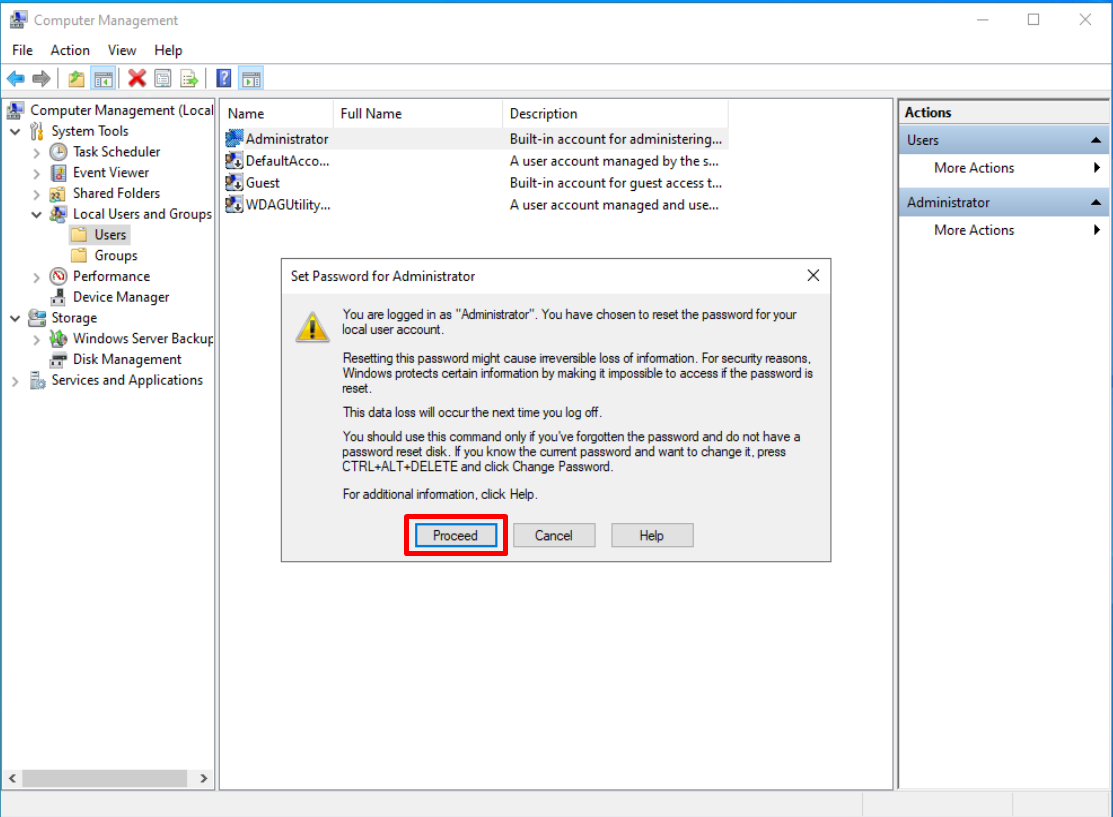Sort the list by the Name column header
Viewport: 1113px width, 817px height.
point(277,114)
